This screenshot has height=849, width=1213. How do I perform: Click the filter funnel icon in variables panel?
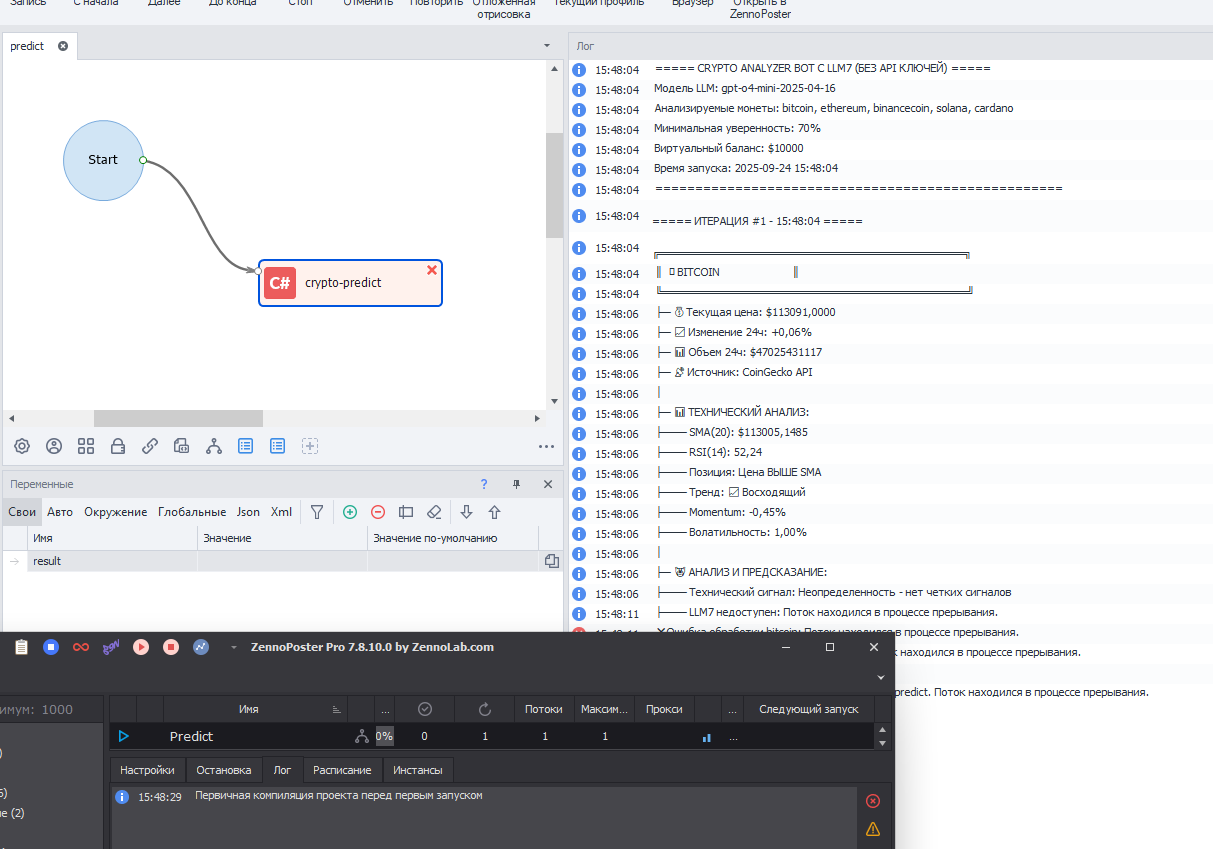[317, 512]
